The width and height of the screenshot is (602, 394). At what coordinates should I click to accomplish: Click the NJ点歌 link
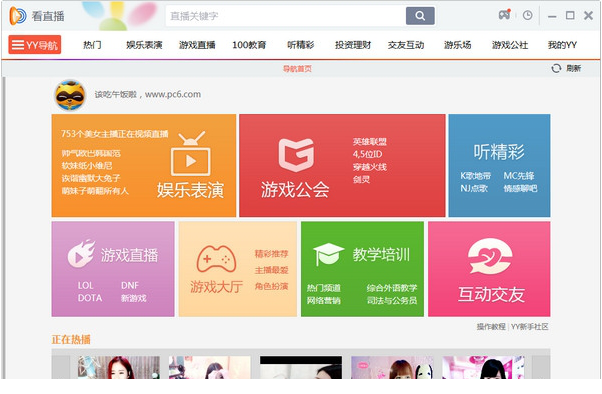click(474, 188)
